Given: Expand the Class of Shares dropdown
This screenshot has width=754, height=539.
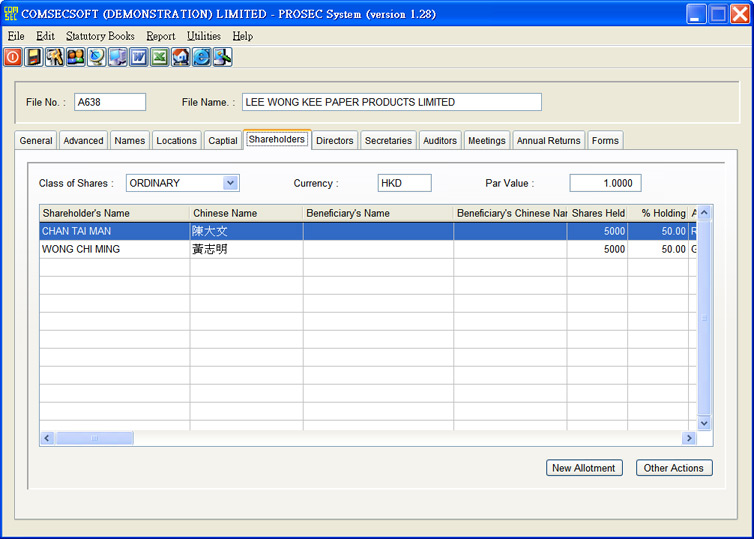Looking at the screenshot, I should pyautogui.click(x=231, y=183).
